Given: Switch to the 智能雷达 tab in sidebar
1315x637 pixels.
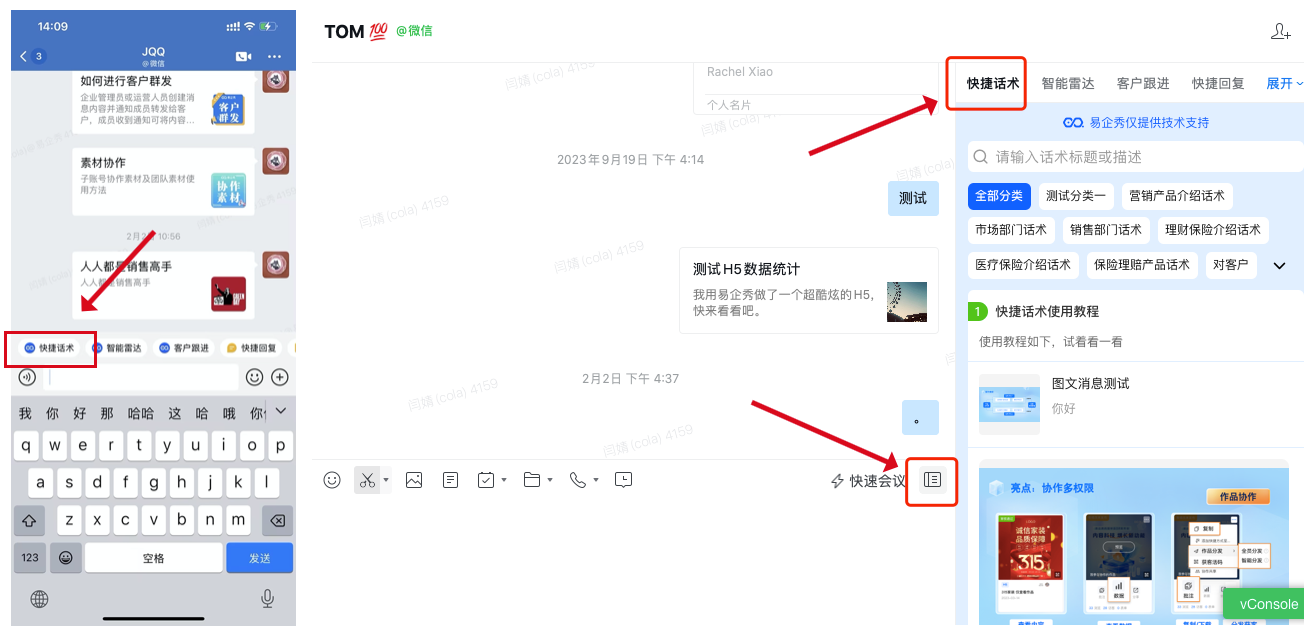Looking at the screenshot, I should 1068,84.
